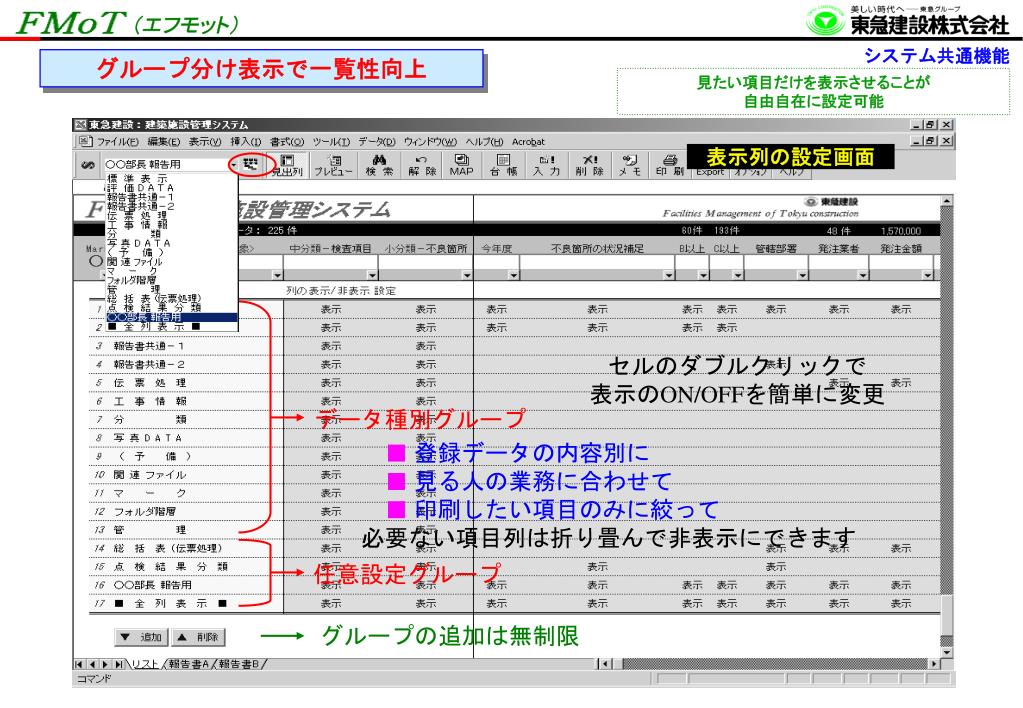Open the データ(D) menu
The width and height of the screenshot is (1023, 708).
tap(376, 142)
